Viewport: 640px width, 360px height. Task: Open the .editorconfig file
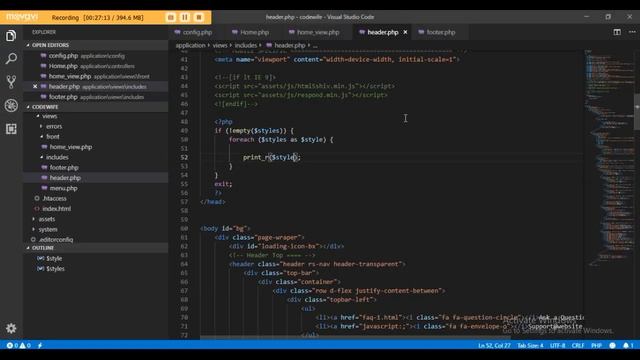click(95, 240)
